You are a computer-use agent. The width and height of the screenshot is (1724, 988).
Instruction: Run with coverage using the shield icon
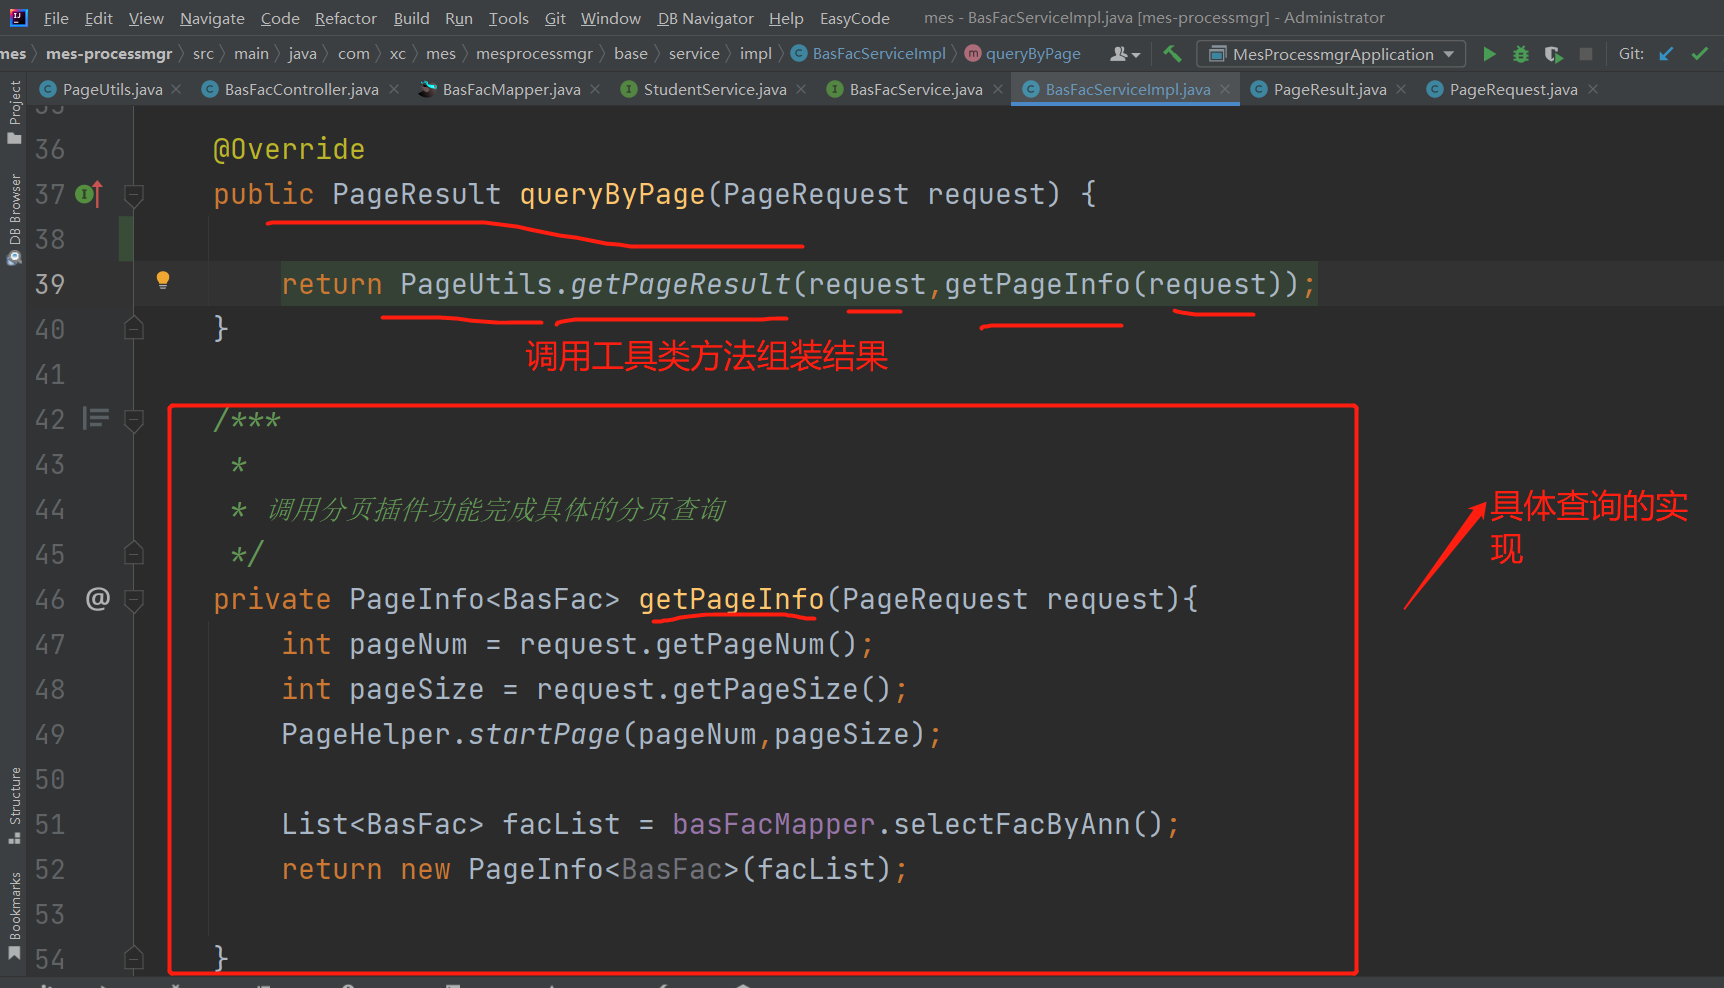pyautogui.click(x=1553, y=54)
